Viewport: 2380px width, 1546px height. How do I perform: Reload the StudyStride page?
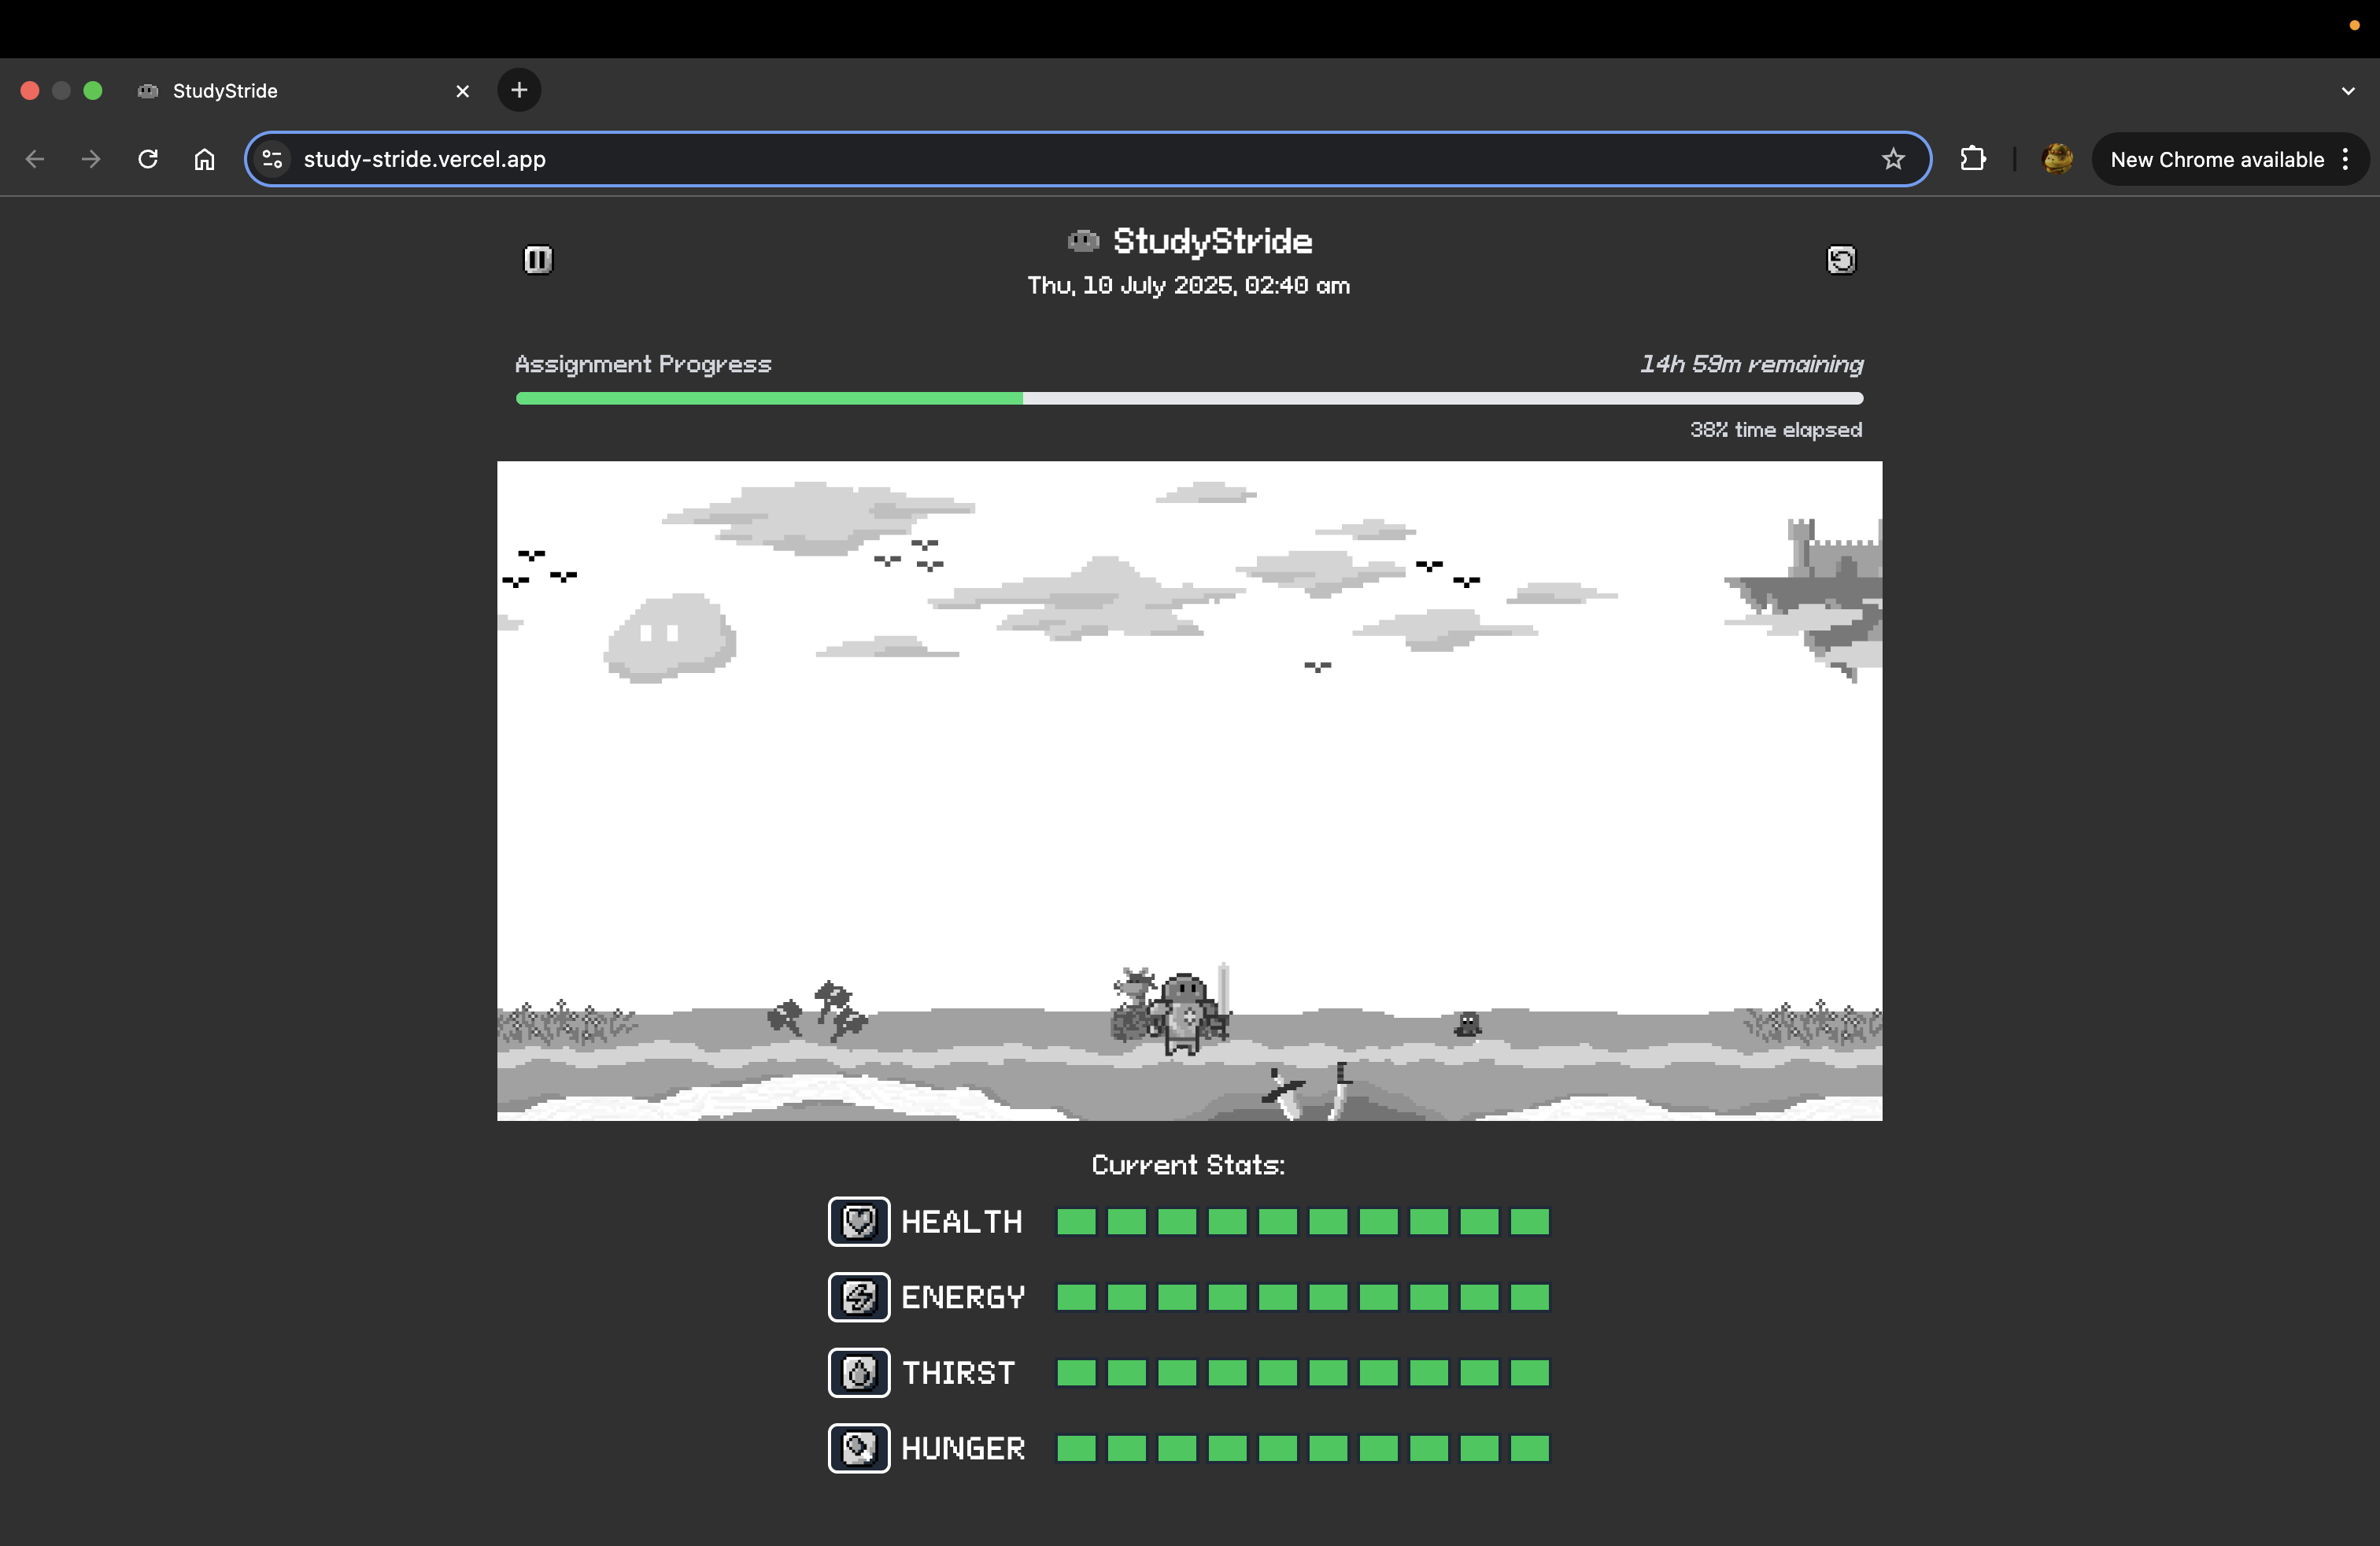click(x=148, y=159)
